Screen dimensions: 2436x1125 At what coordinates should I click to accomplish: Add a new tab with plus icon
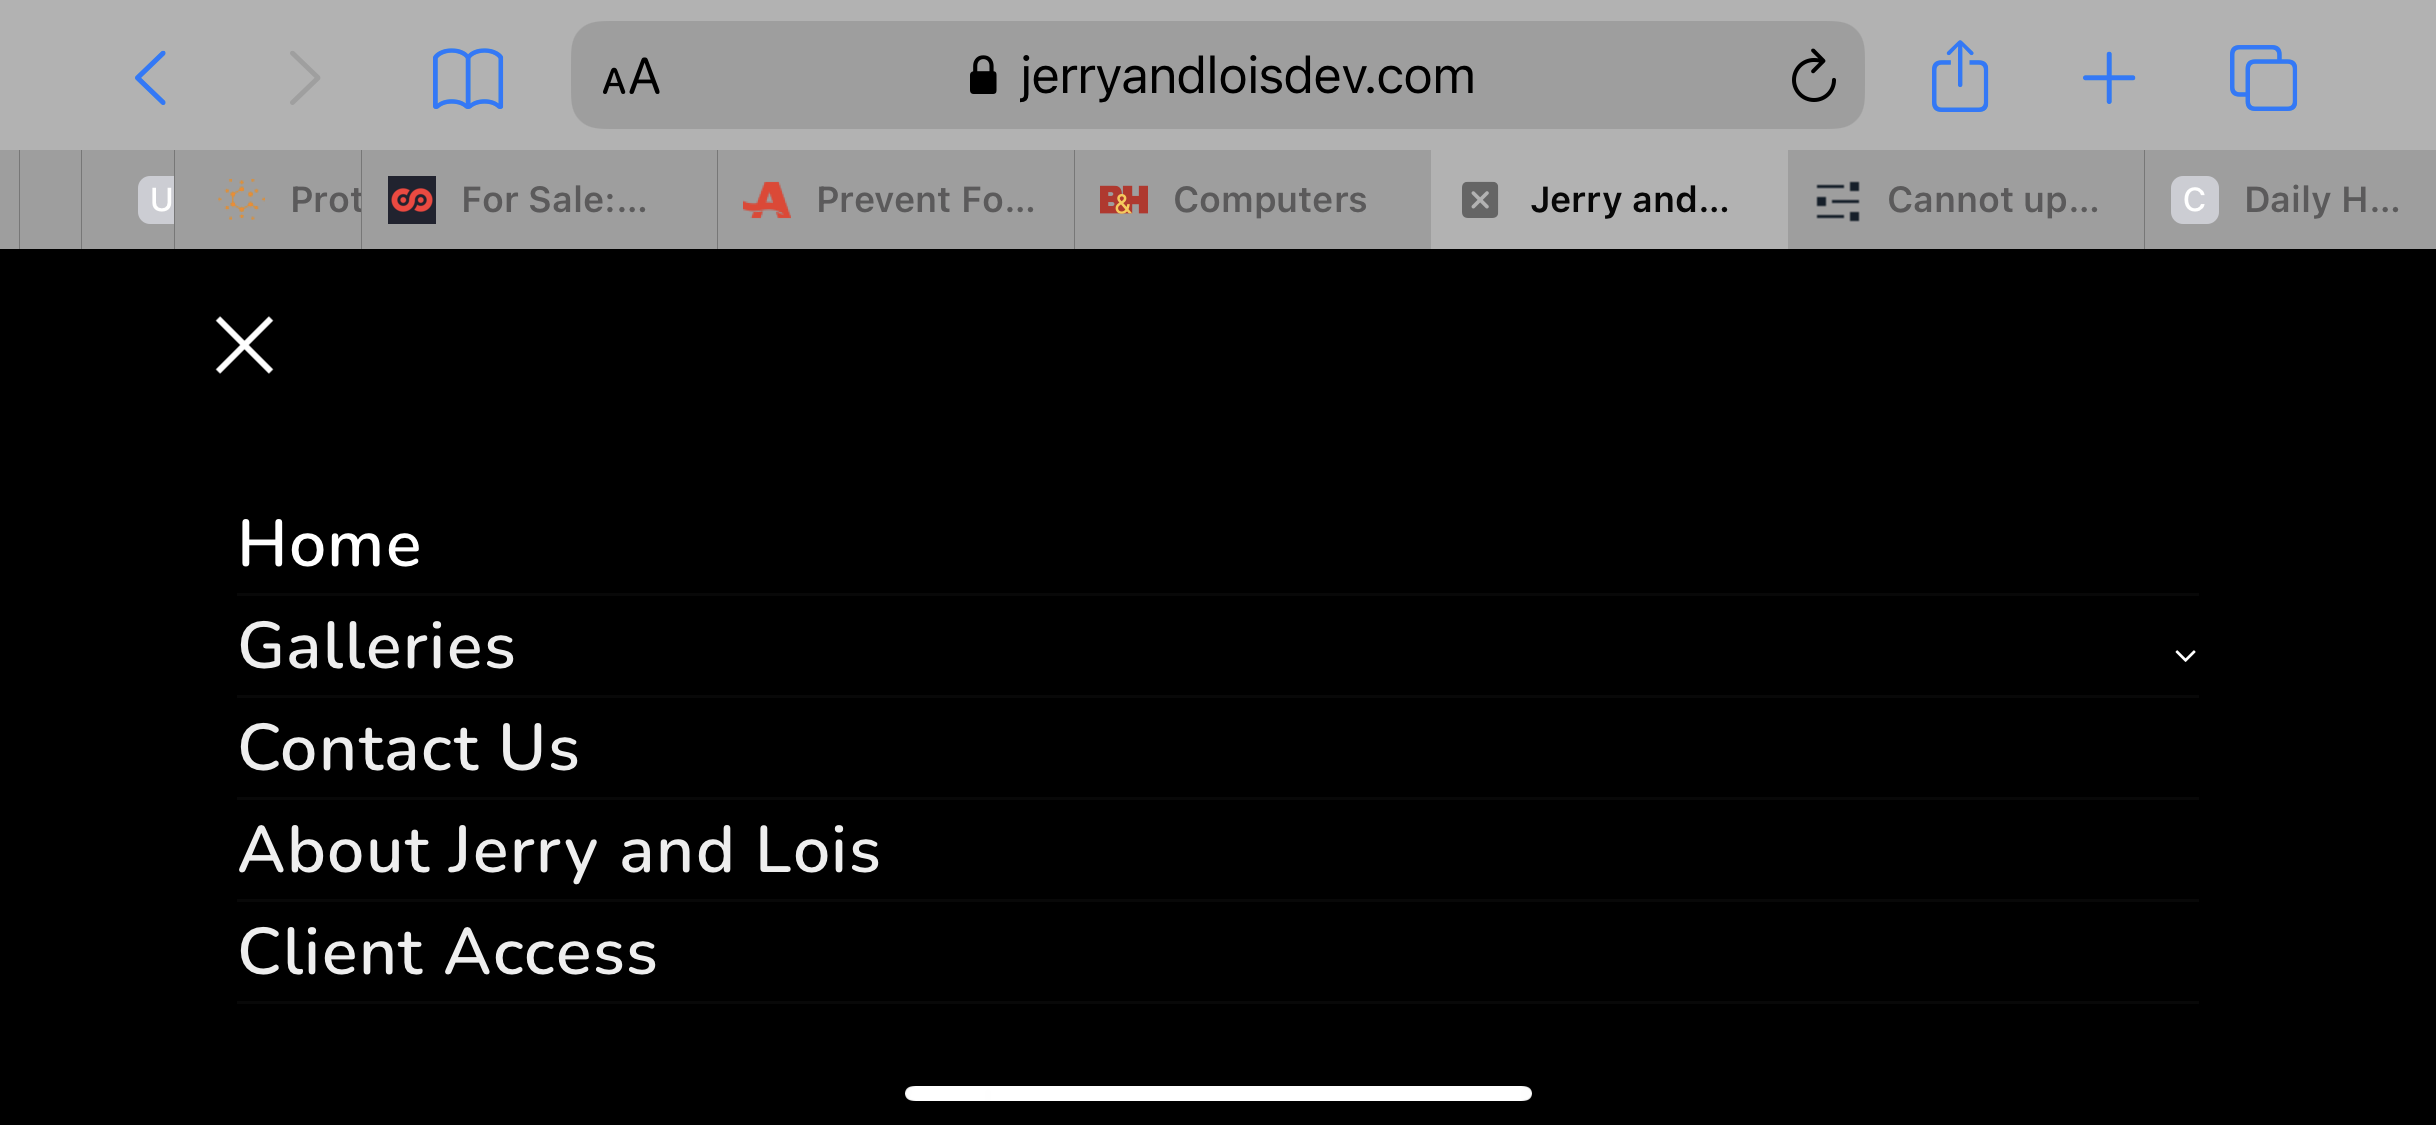click(2109, 78)
